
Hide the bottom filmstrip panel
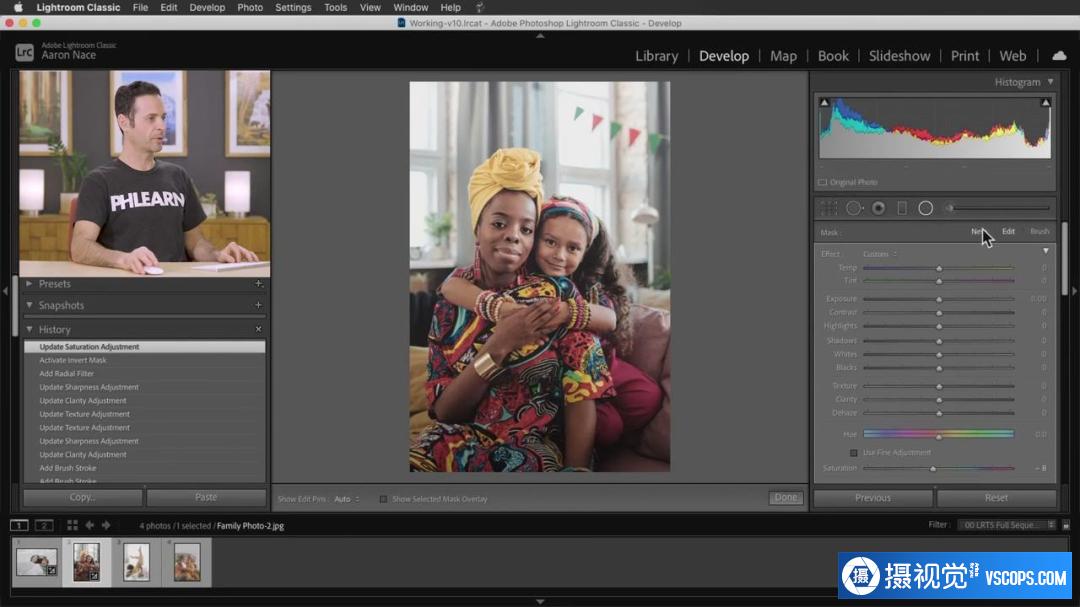tap(540, 602)
